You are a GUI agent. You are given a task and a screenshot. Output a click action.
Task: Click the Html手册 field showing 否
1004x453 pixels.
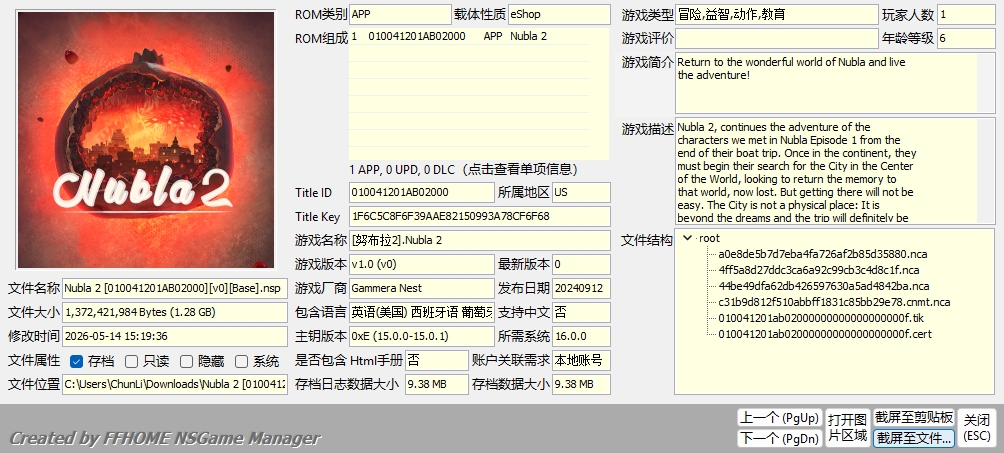[x=437, y=360]
